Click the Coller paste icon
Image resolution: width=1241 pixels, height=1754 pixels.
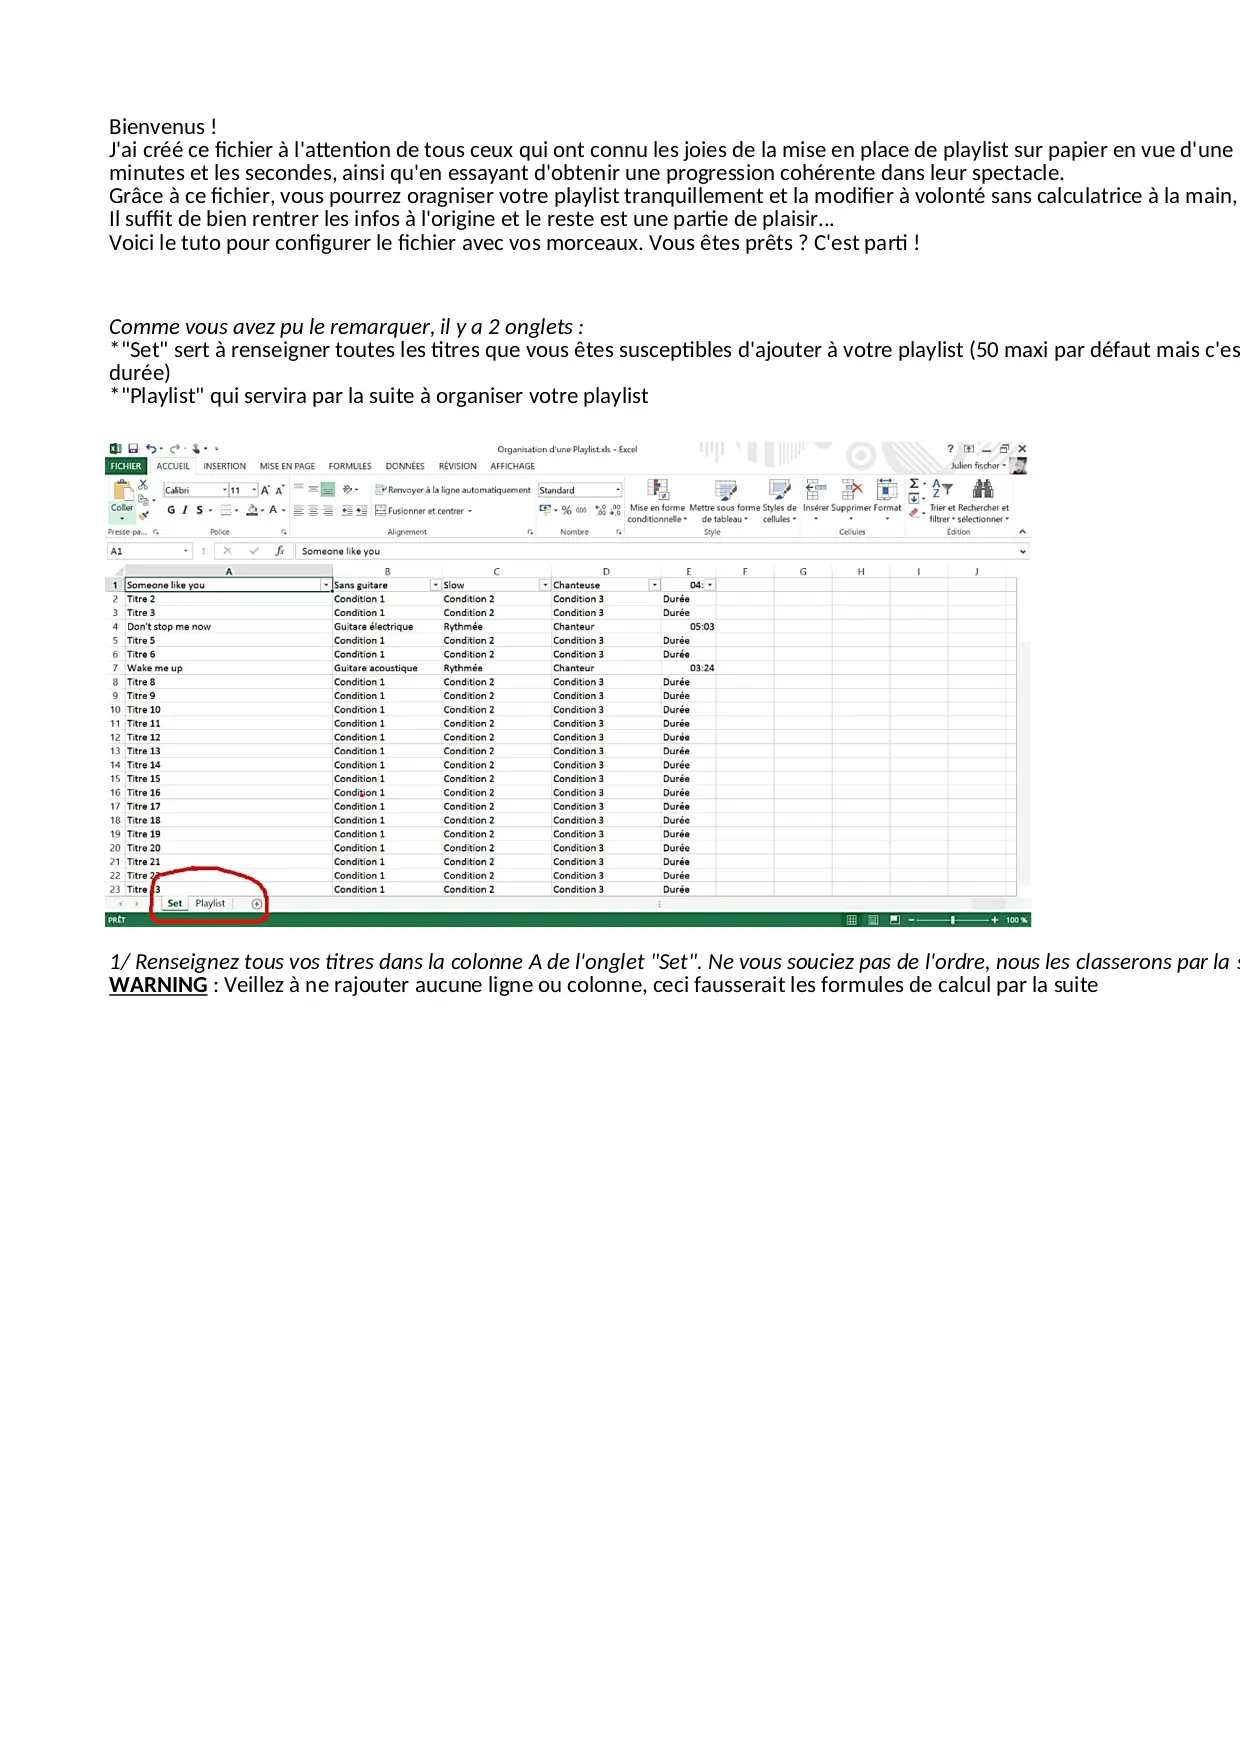click(x=122, y=493)
